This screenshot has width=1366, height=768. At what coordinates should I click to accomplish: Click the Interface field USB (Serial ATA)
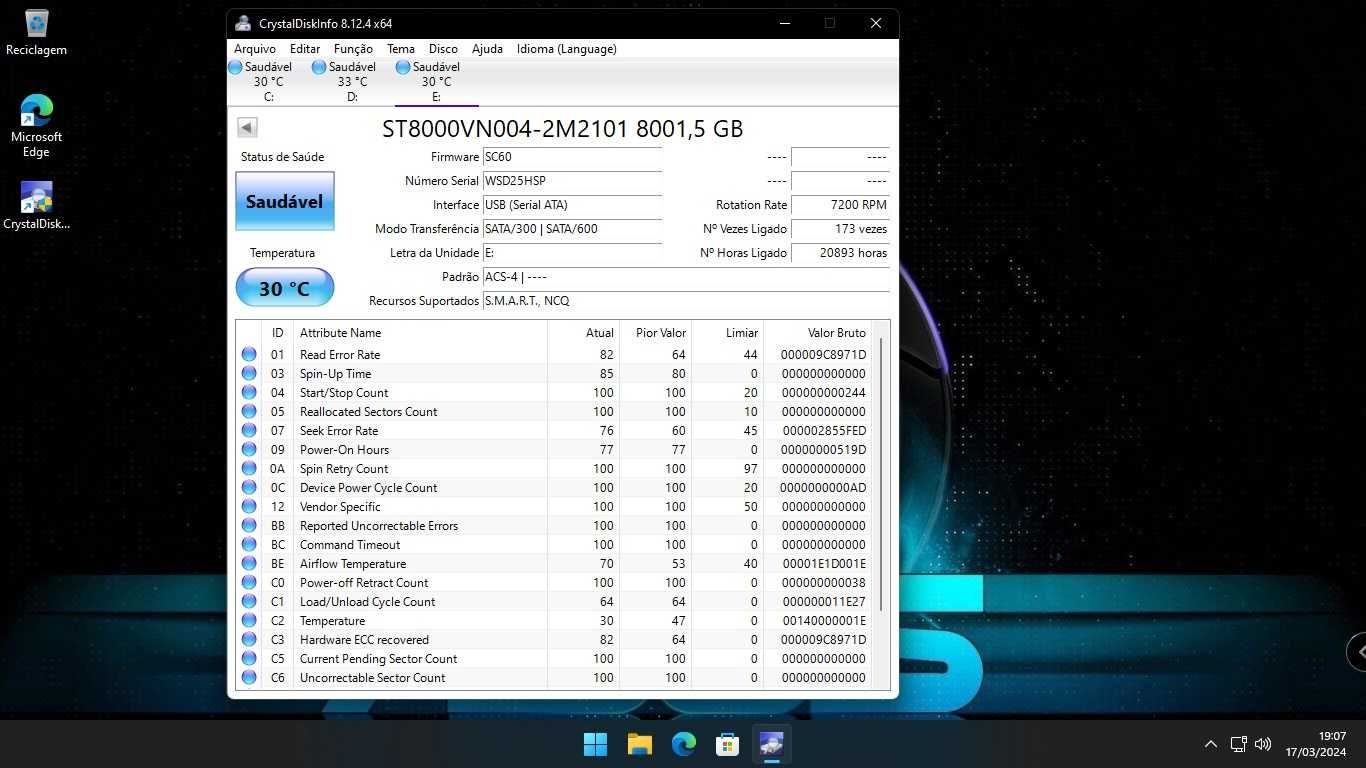coord(572,205)
